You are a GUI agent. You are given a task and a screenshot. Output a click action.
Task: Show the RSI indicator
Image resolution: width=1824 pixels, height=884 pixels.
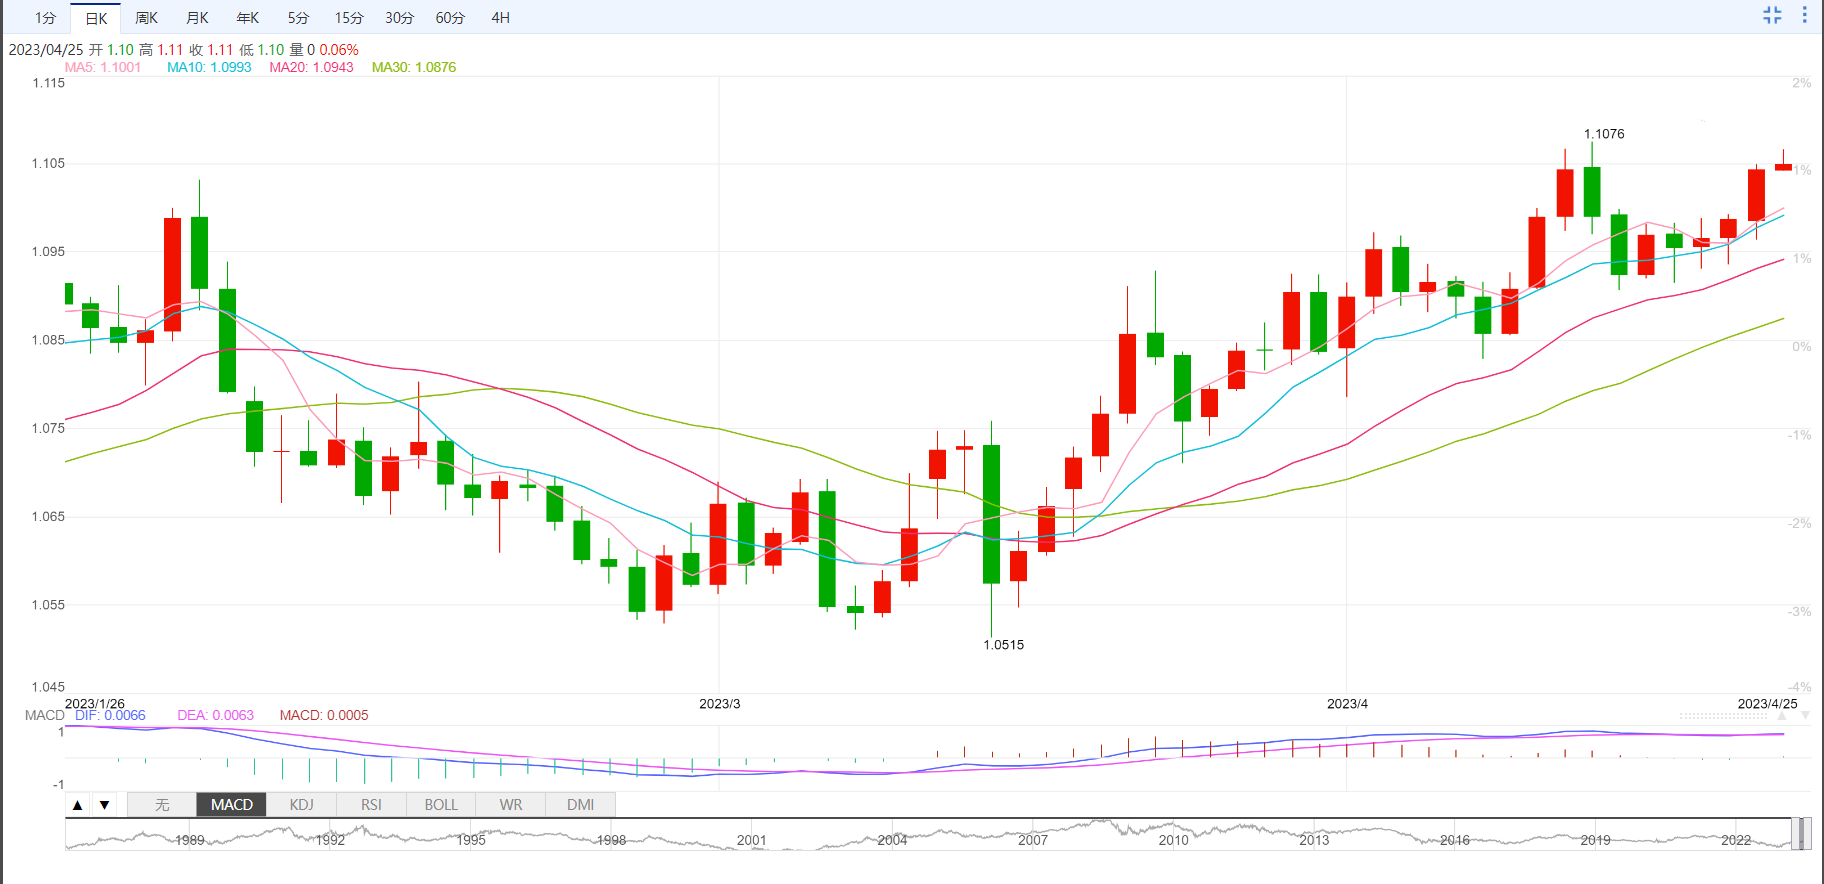[x=371, y=805]
